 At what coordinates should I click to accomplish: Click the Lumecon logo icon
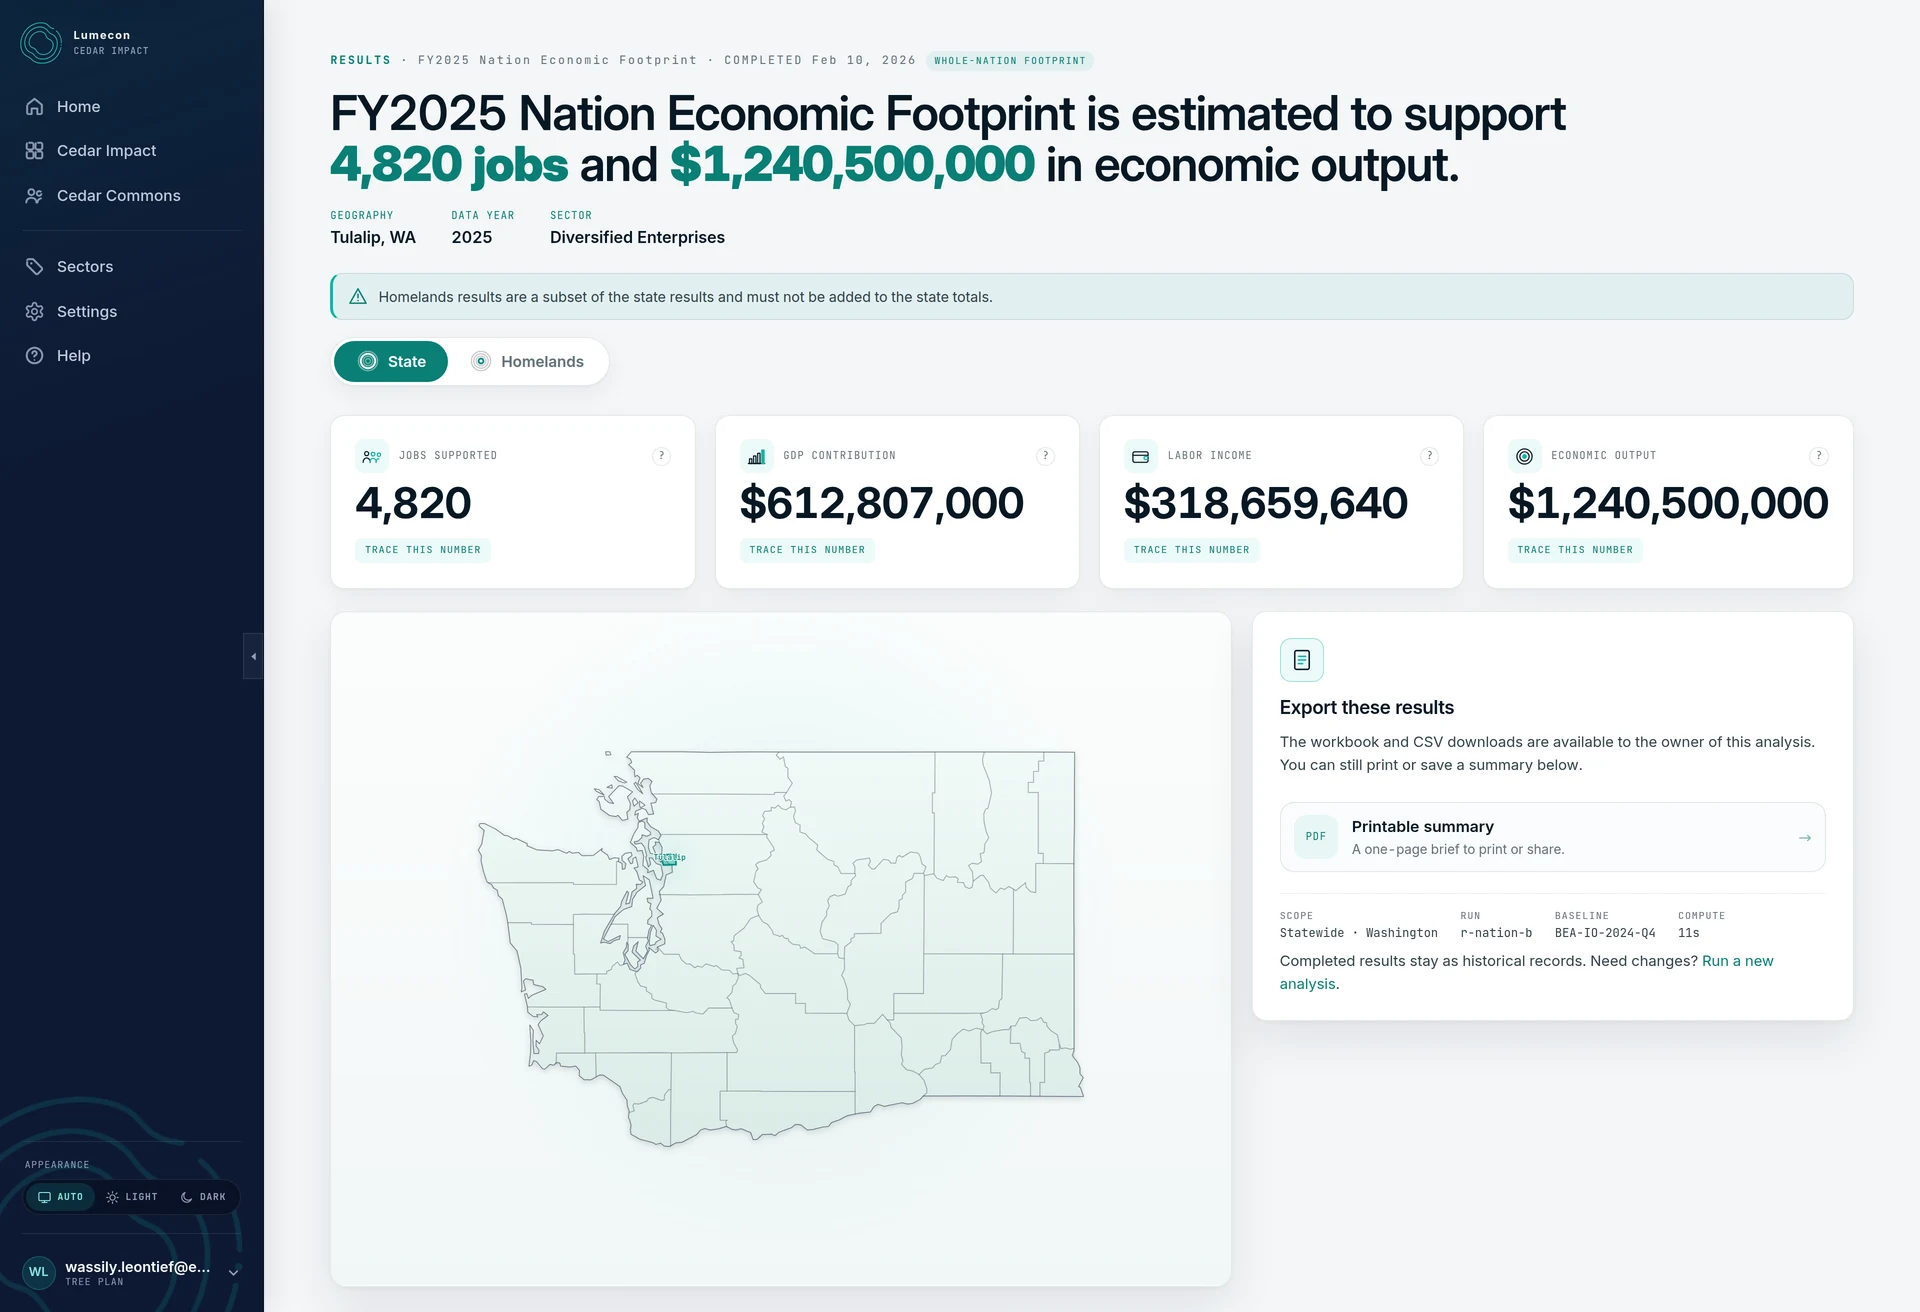pyautogui.click(x=41, y=43)
